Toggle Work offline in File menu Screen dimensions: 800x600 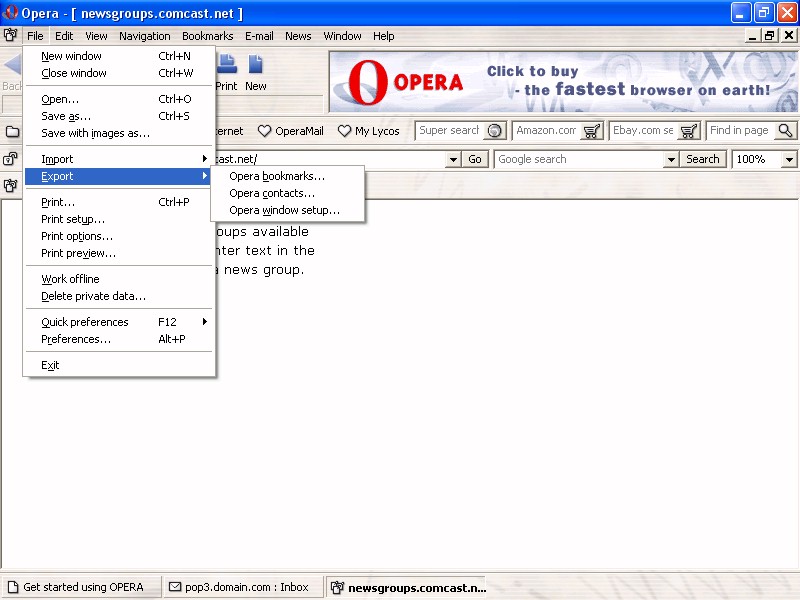point(70,279)
